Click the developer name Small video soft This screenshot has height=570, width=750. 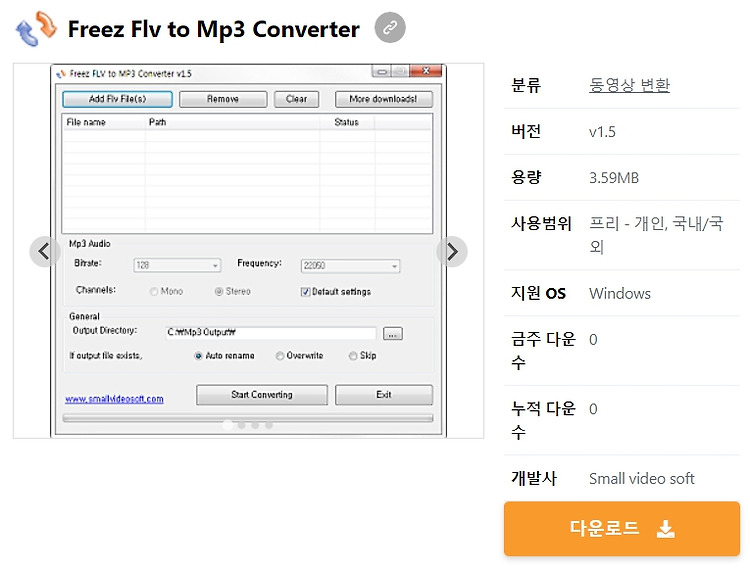[641, 479]
